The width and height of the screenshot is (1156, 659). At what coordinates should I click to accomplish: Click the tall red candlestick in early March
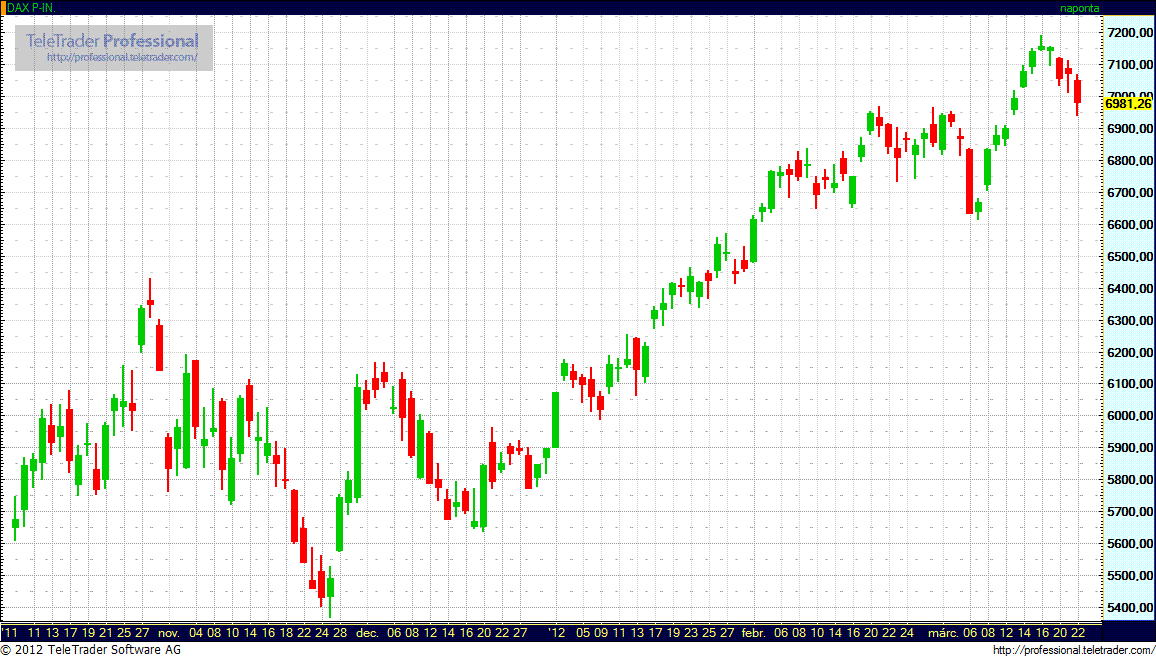tap(969, 181)
